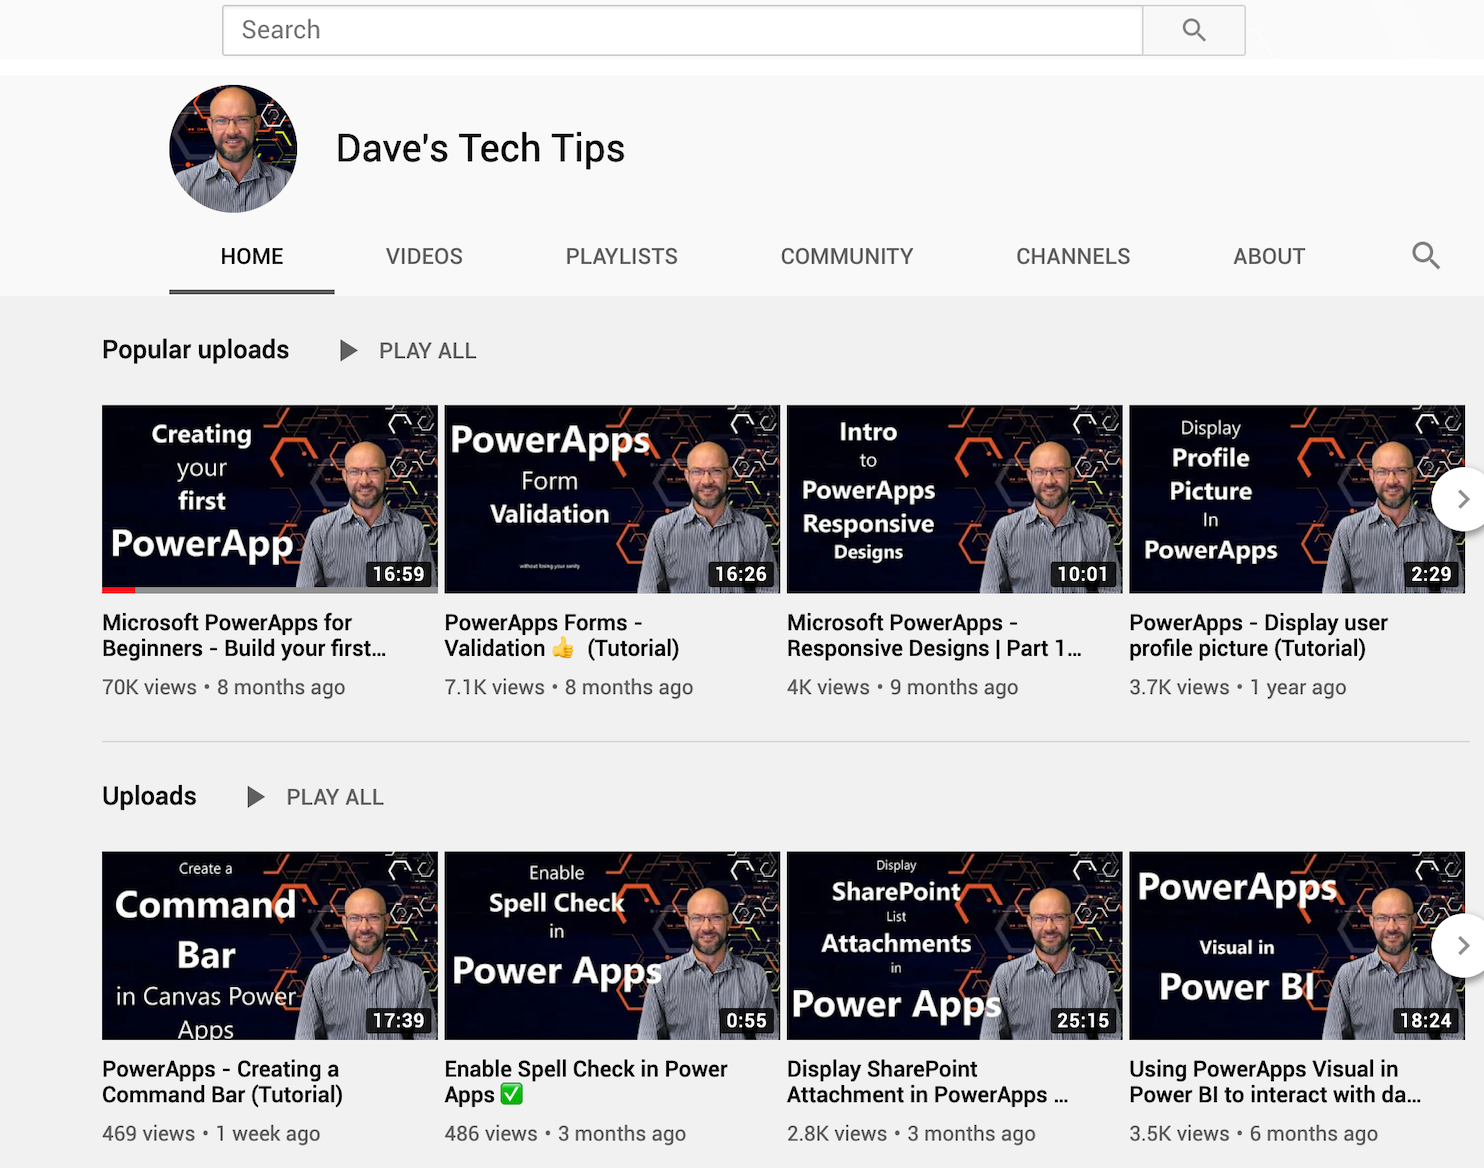Click the Uploads play triangle icon

point(256,797)
